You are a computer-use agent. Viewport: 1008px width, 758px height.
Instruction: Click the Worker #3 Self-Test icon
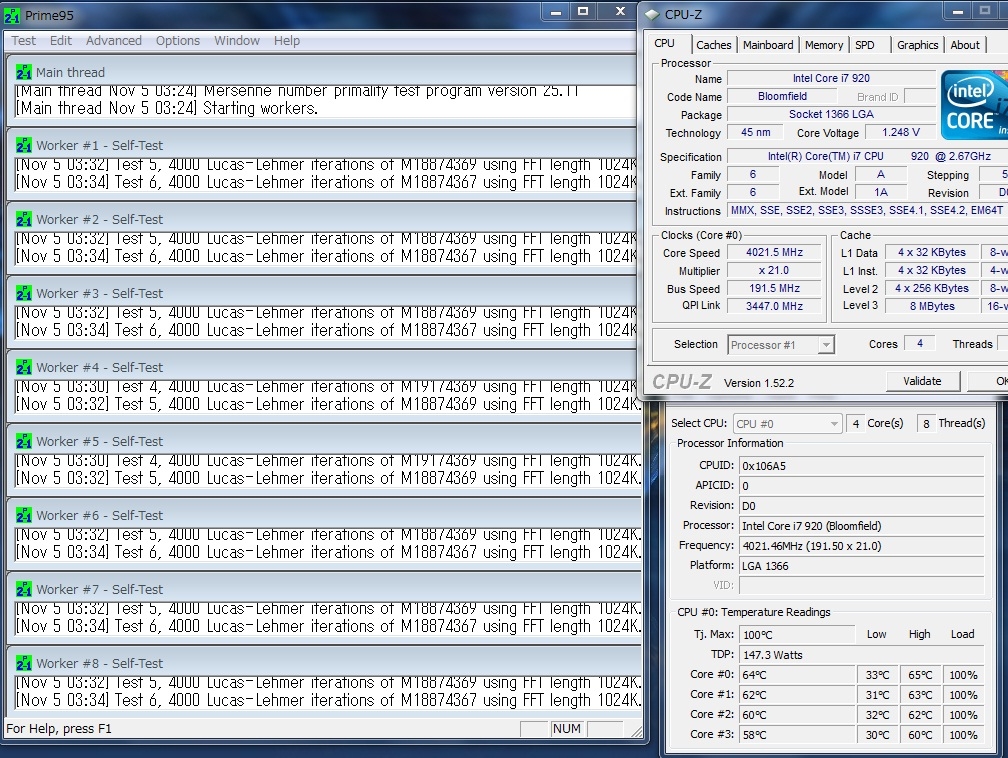tap(24, 293)
